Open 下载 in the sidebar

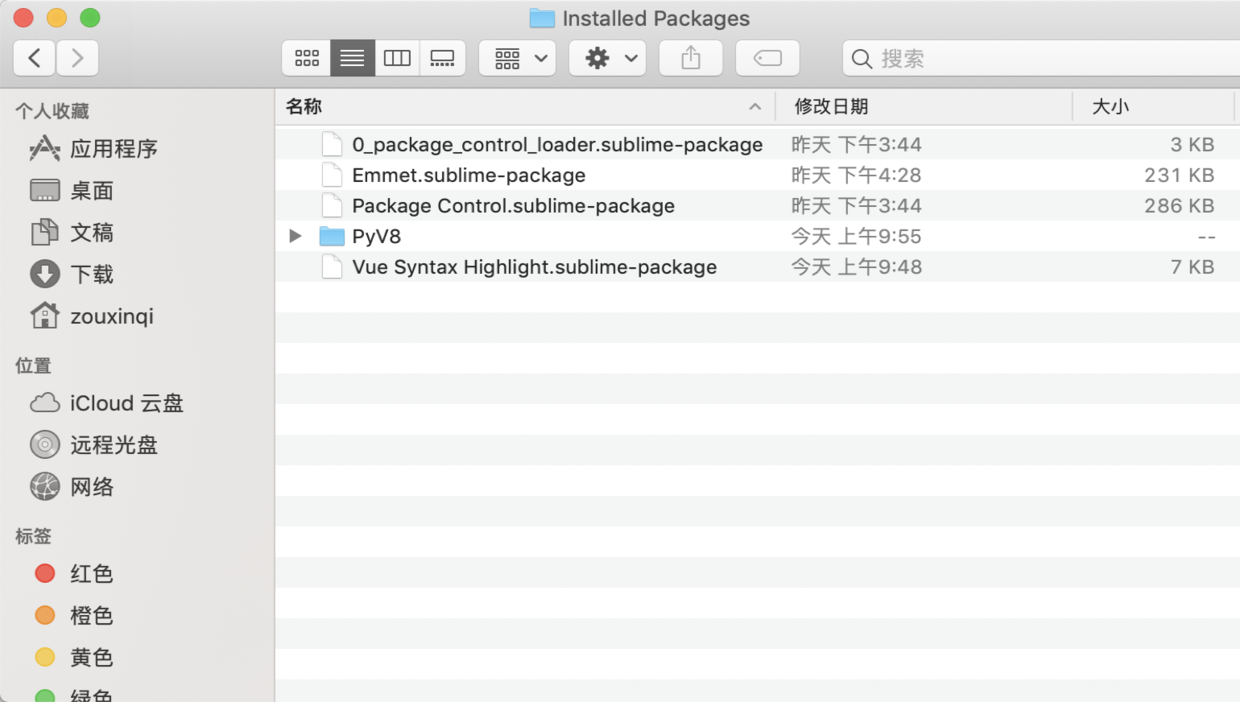pos(92,275)
